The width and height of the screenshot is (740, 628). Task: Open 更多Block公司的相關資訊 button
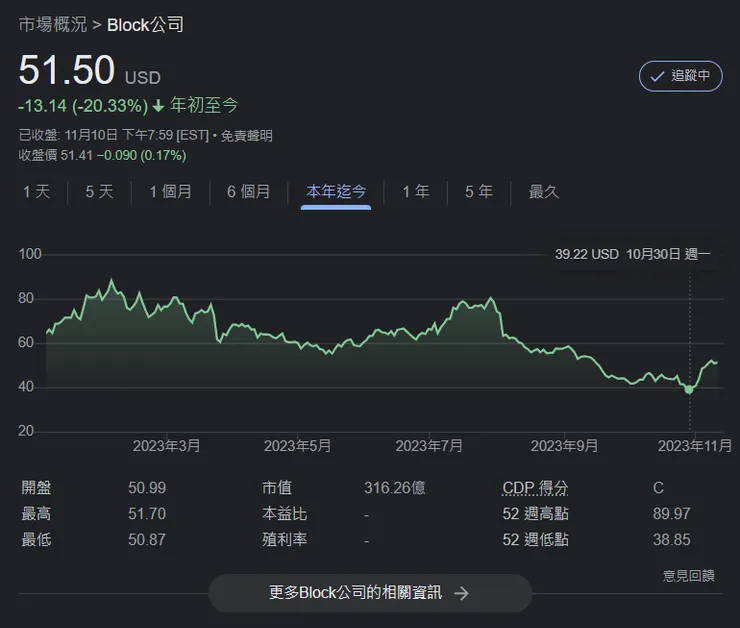[x=370, y=593]
